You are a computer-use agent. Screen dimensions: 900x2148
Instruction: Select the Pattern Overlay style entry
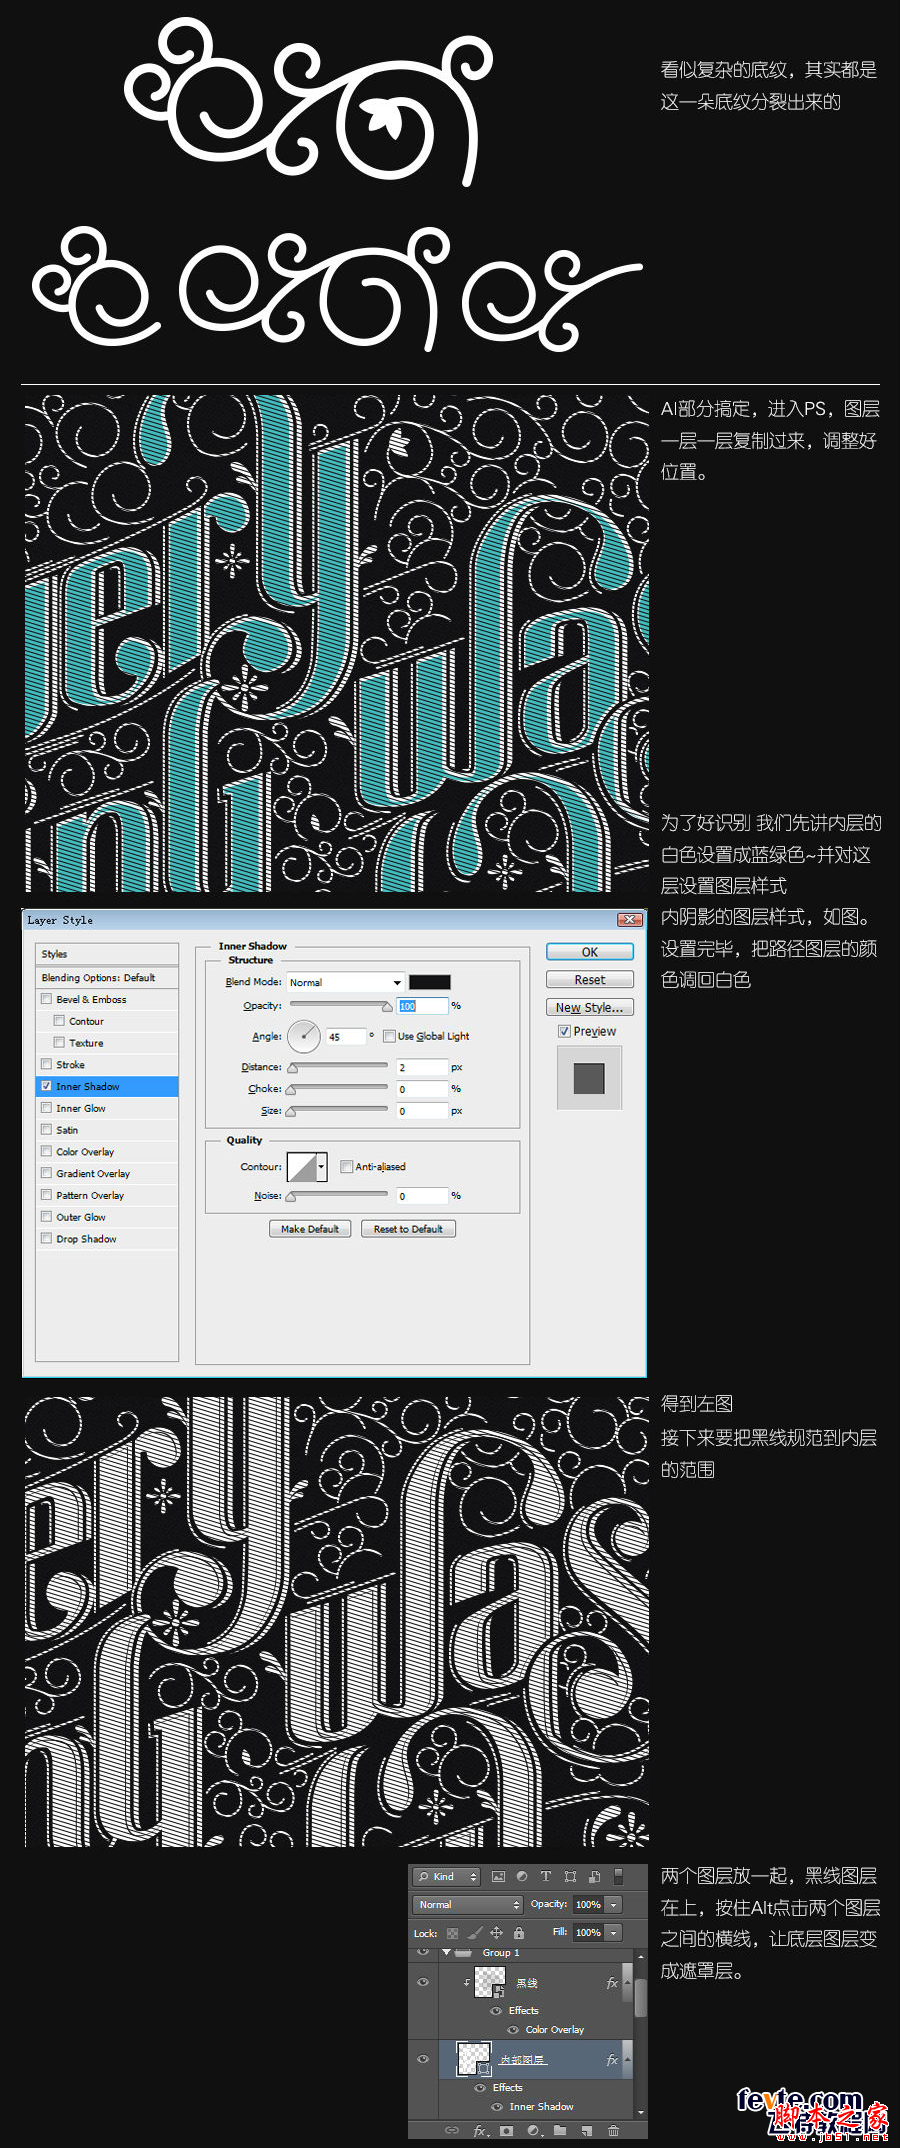coord(107,1195)
